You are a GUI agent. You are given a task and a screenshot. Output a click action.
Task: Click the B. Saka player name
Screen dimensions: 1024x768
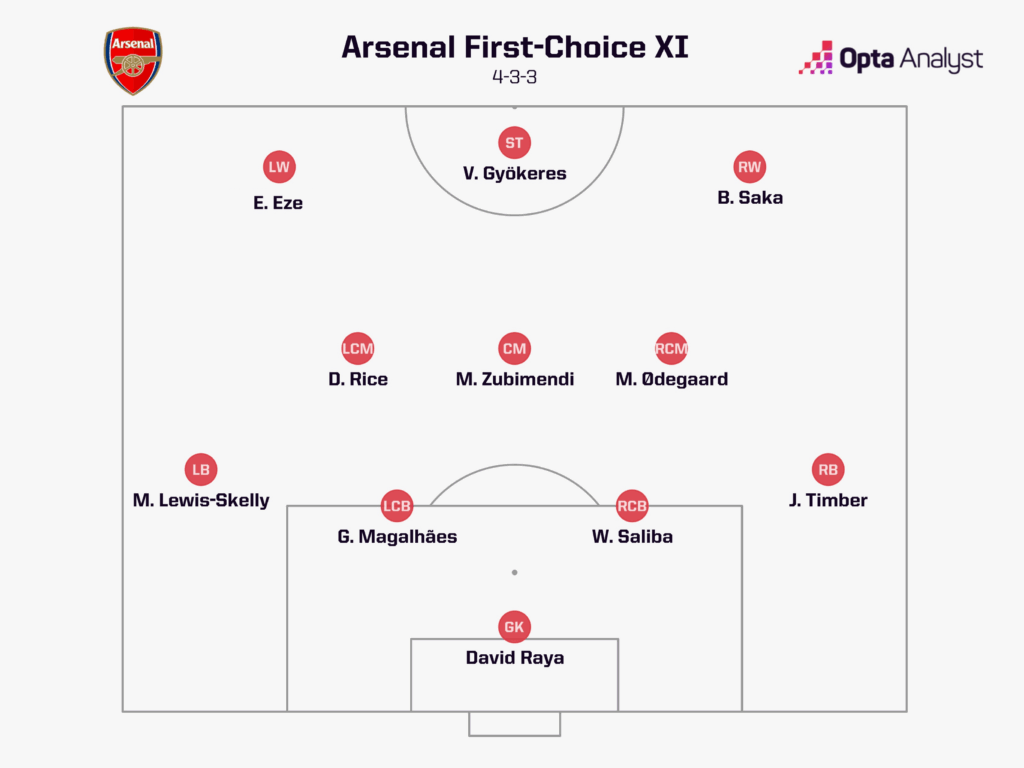(x=749, y=197)
